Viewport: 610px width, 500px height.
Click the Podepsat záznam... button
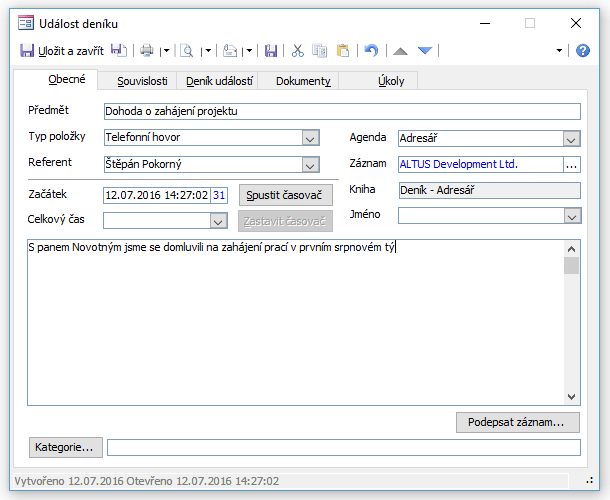[x=518, y=422]
